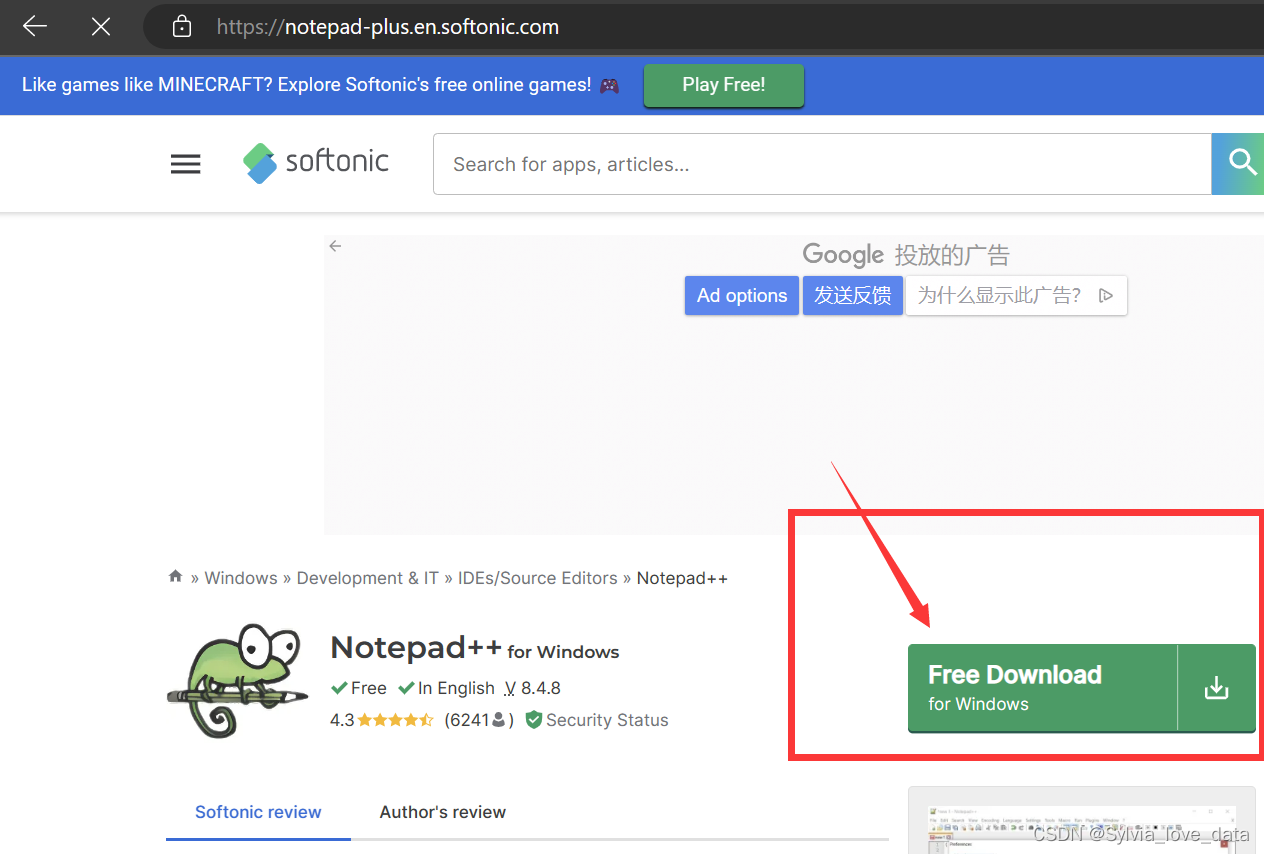1264x854 pixels.
Task: Go to the Softonic home logo
Action: point(315,163)
